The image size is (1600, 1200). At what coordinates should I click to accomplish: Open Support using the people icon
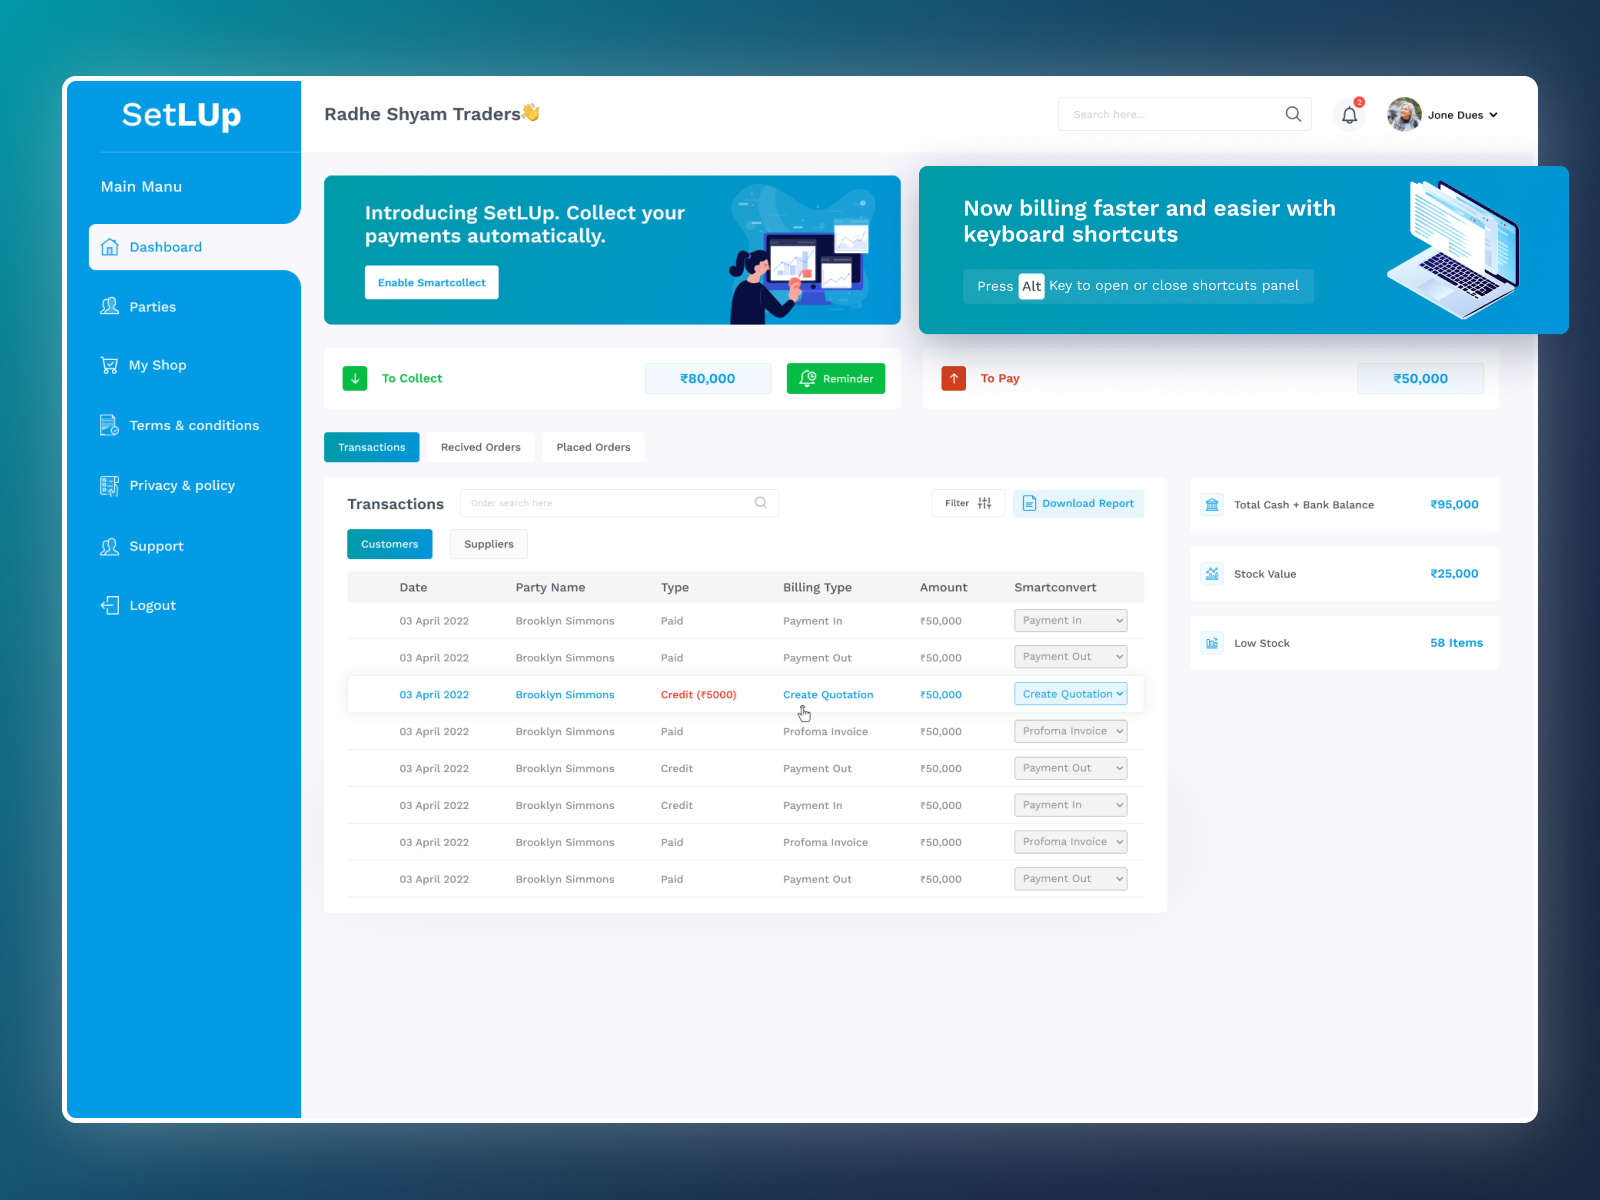pos(110,546)
